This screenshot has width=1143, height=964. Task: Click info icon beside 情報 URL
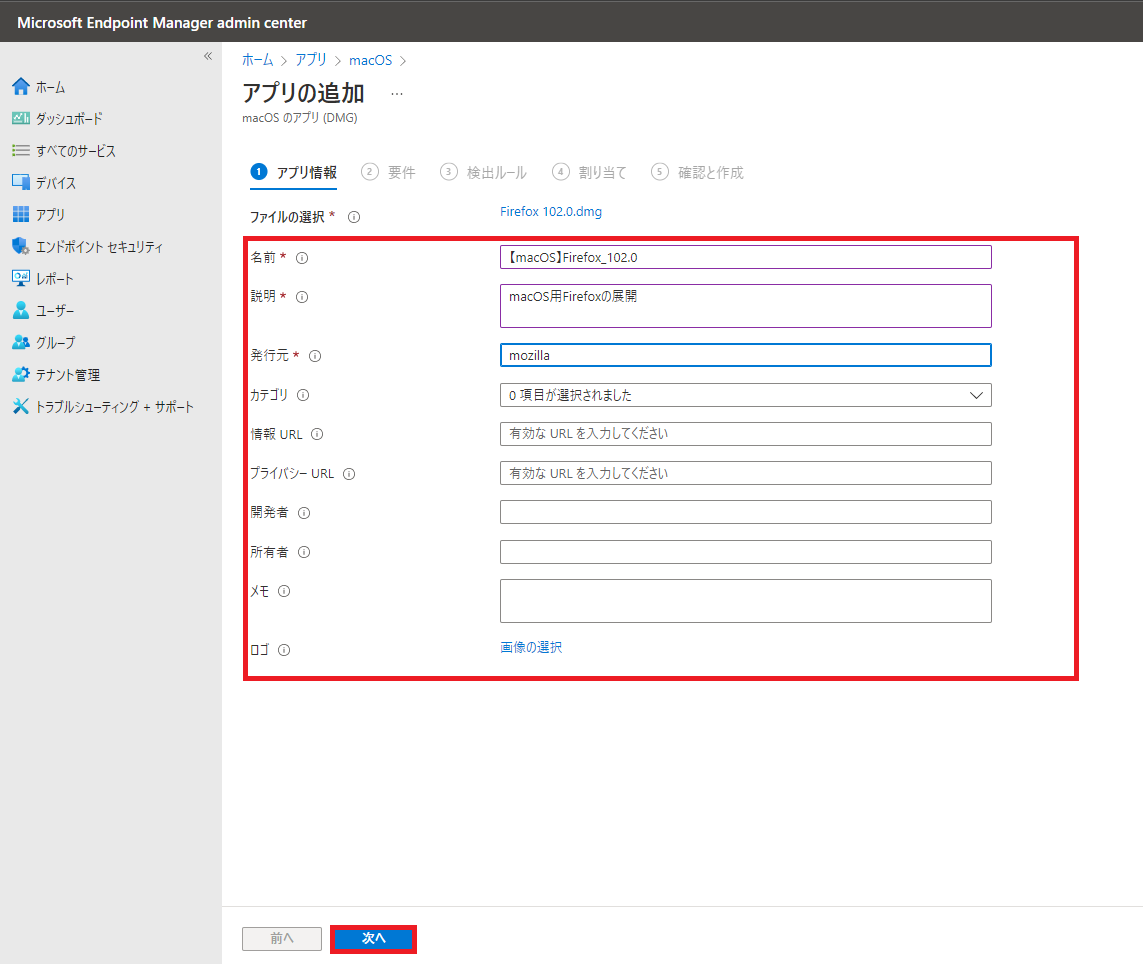point(317,434)
